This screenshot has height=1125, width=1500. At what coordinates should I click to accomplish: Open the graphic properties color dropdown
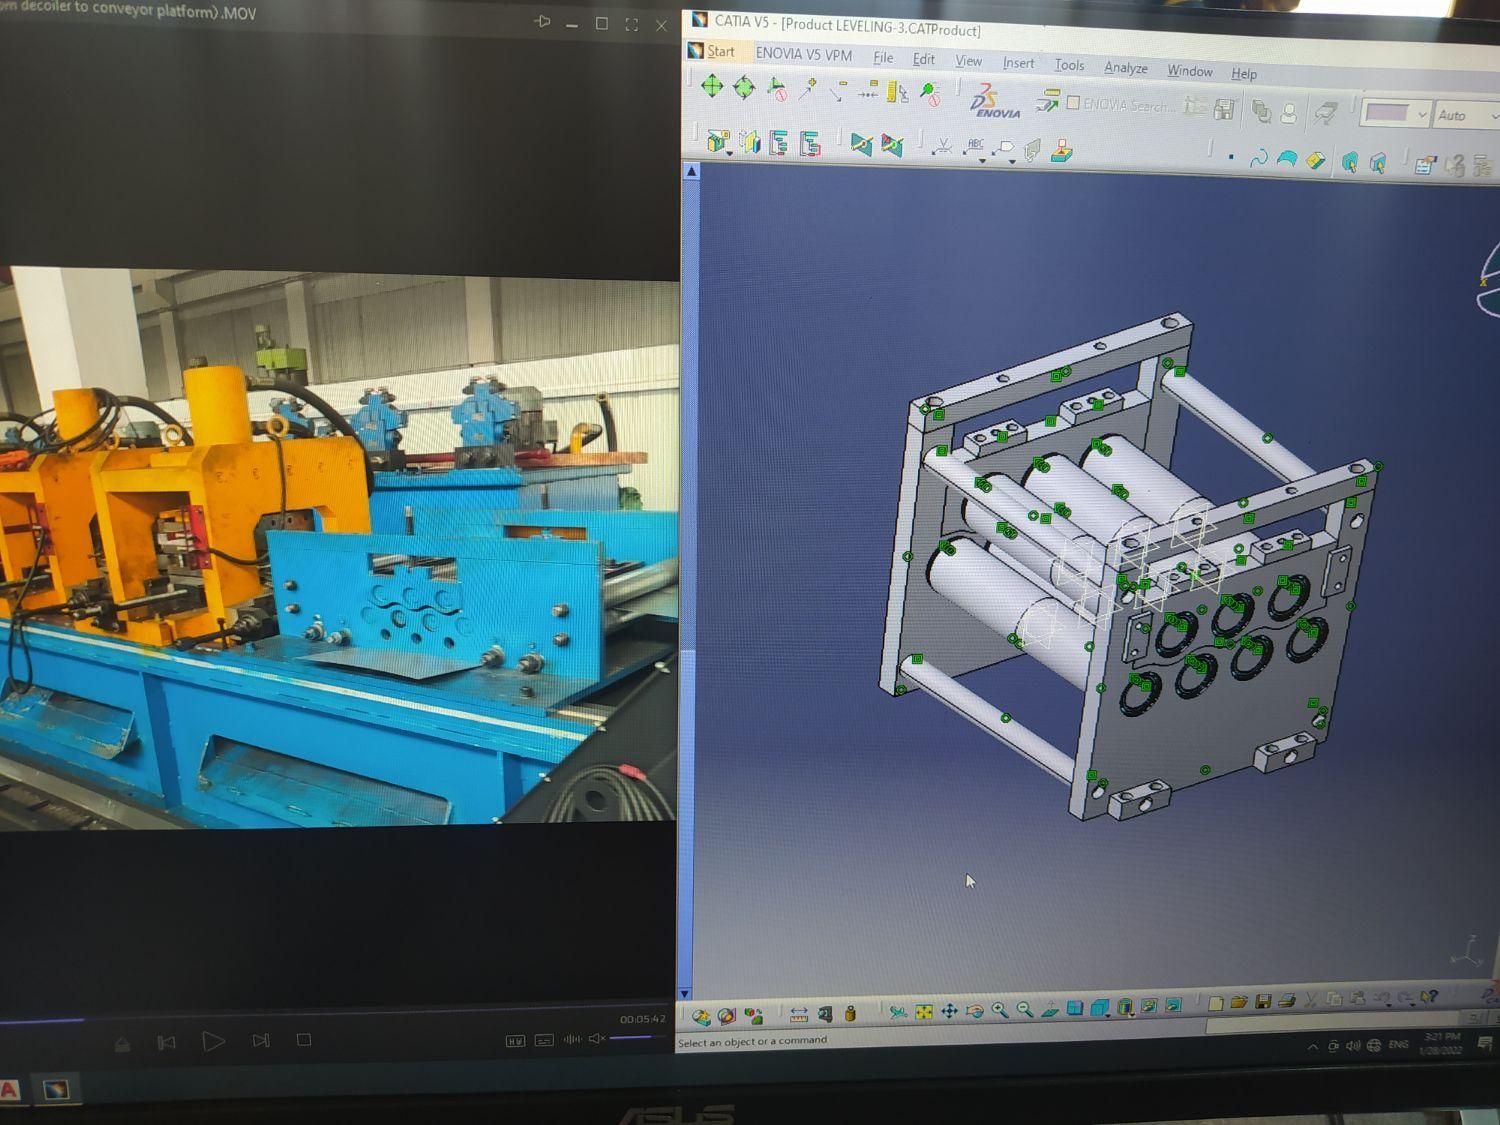(1421, 114)
